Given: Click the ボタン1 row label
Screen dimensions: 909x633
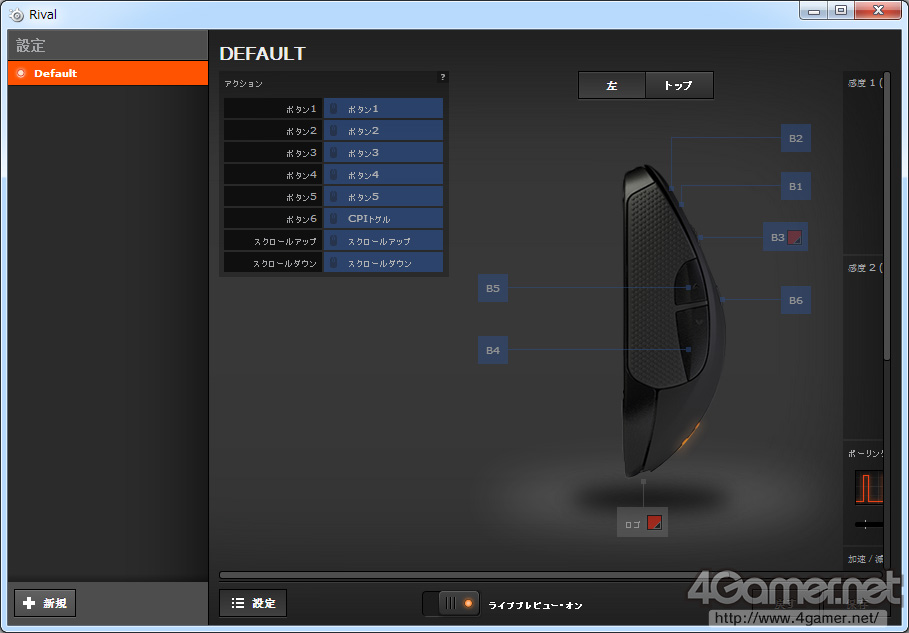Looking at the screenshot, I should pyautogui.click(x=273, y=108).
